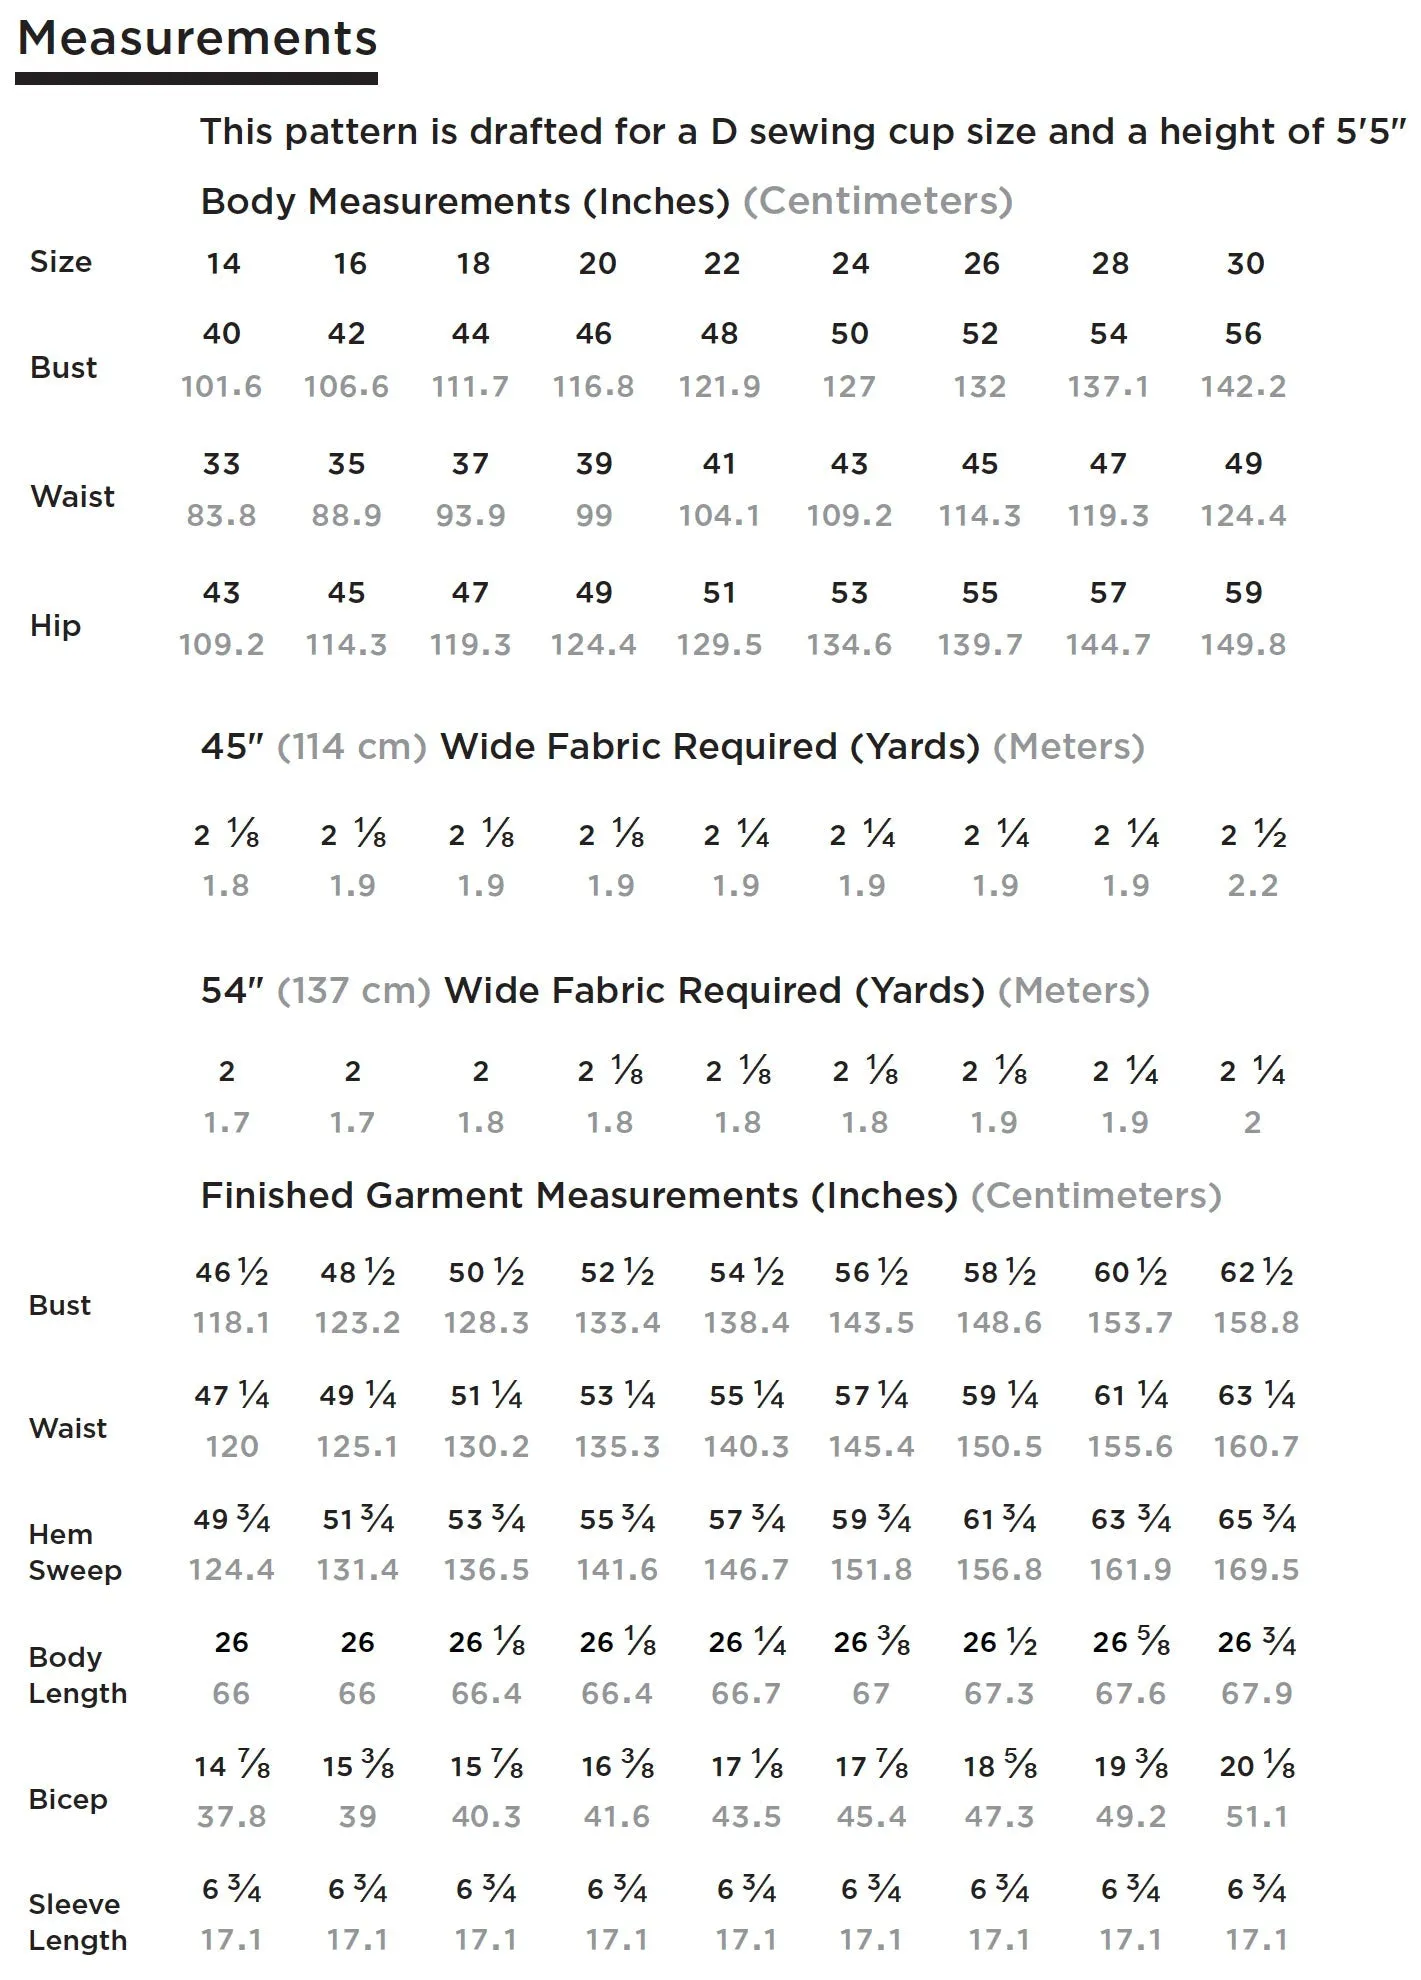
Task: Select the size 30 column header
Action: [1245, 263]
